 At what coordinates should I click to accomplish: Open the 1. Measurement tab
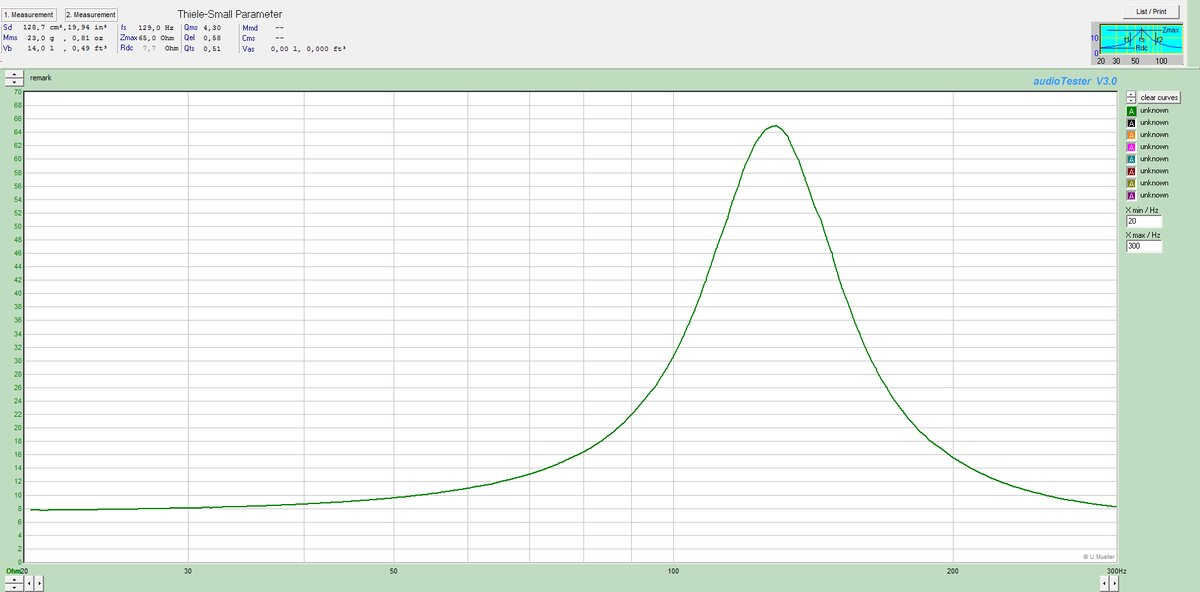(x=29, y=15)
